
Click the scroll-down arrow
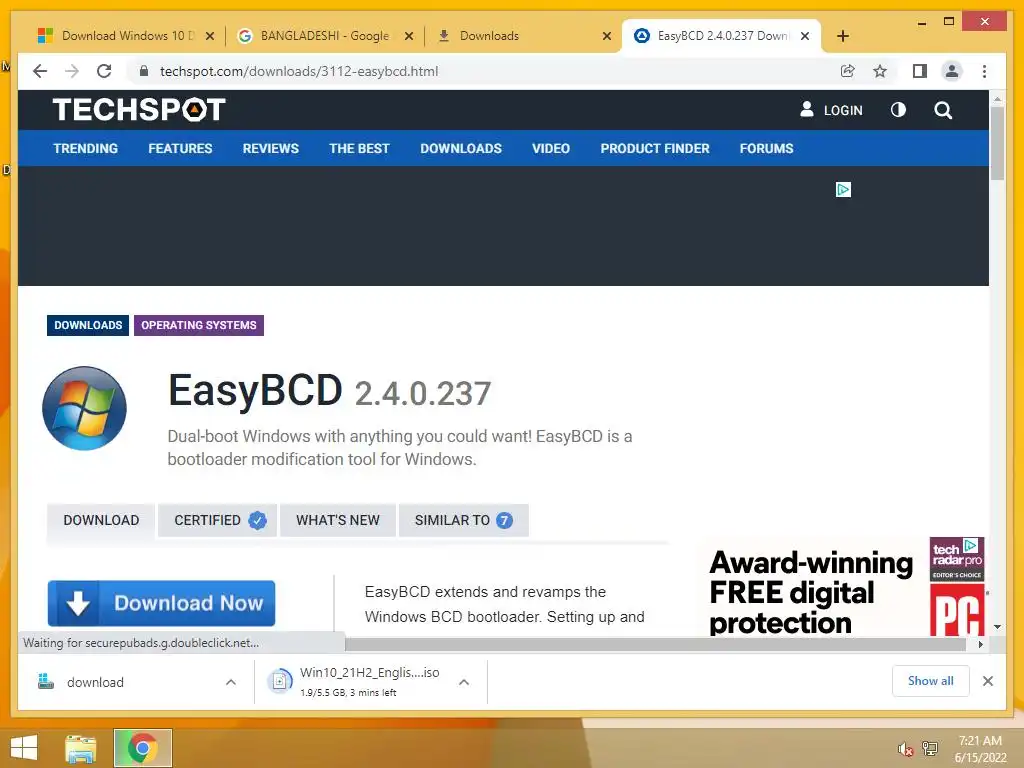tap(997, 627)
